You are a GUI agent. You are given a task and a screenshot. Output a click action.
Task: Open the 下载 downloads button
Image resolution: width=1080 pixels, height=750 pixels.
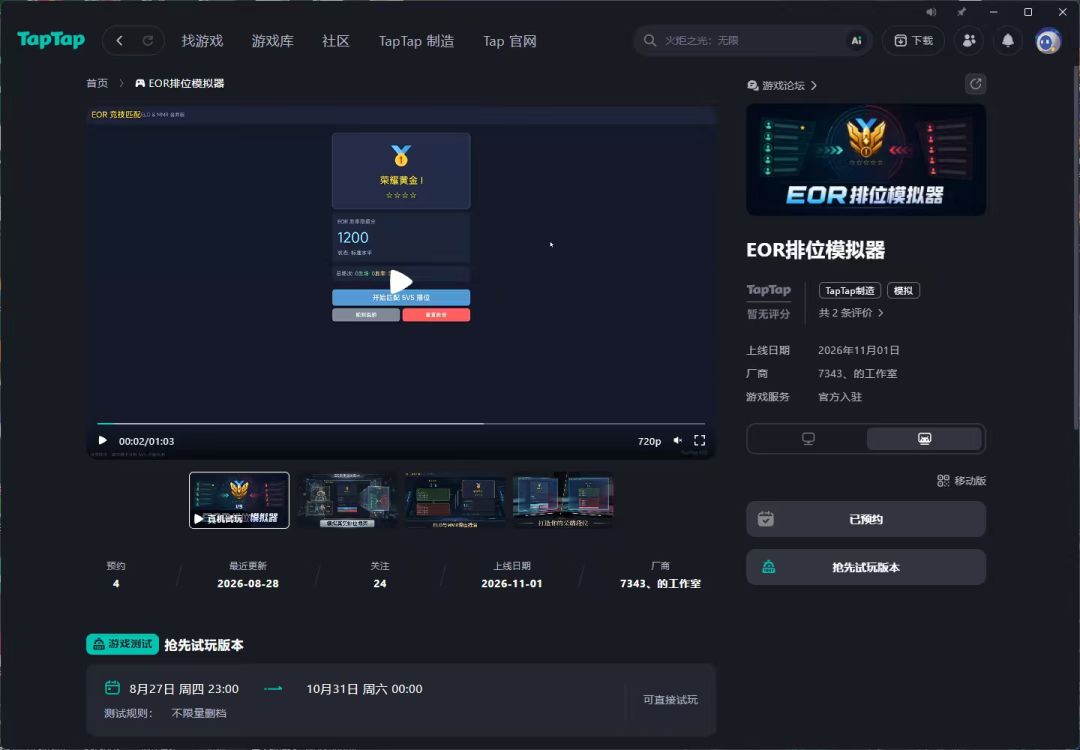(x=913, y=41)
